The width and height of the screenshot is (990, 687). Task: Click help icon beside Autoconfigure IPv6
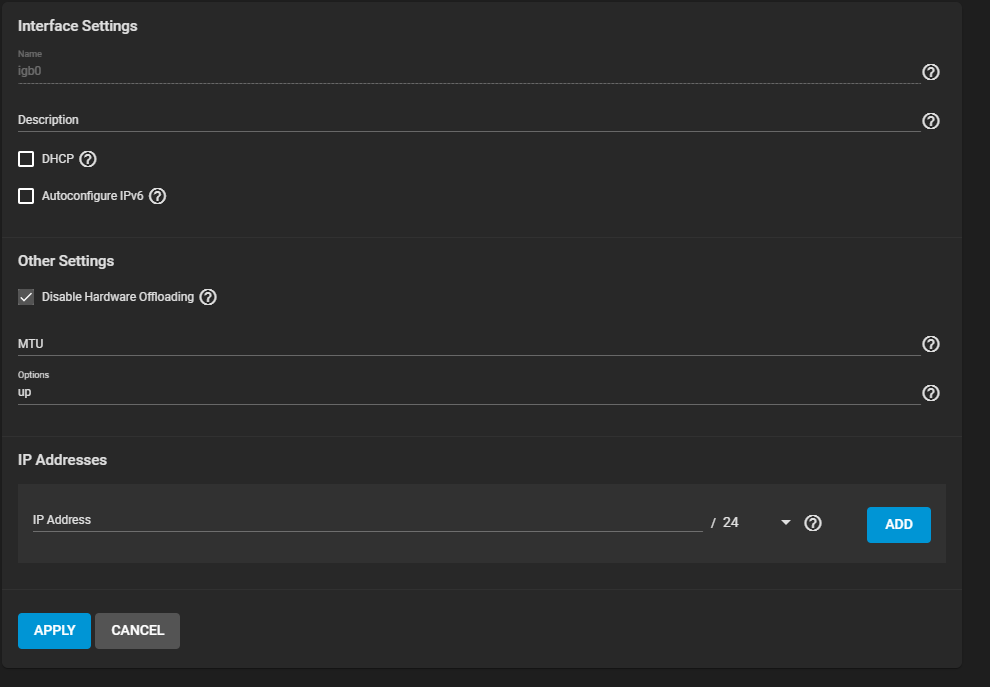157,196
